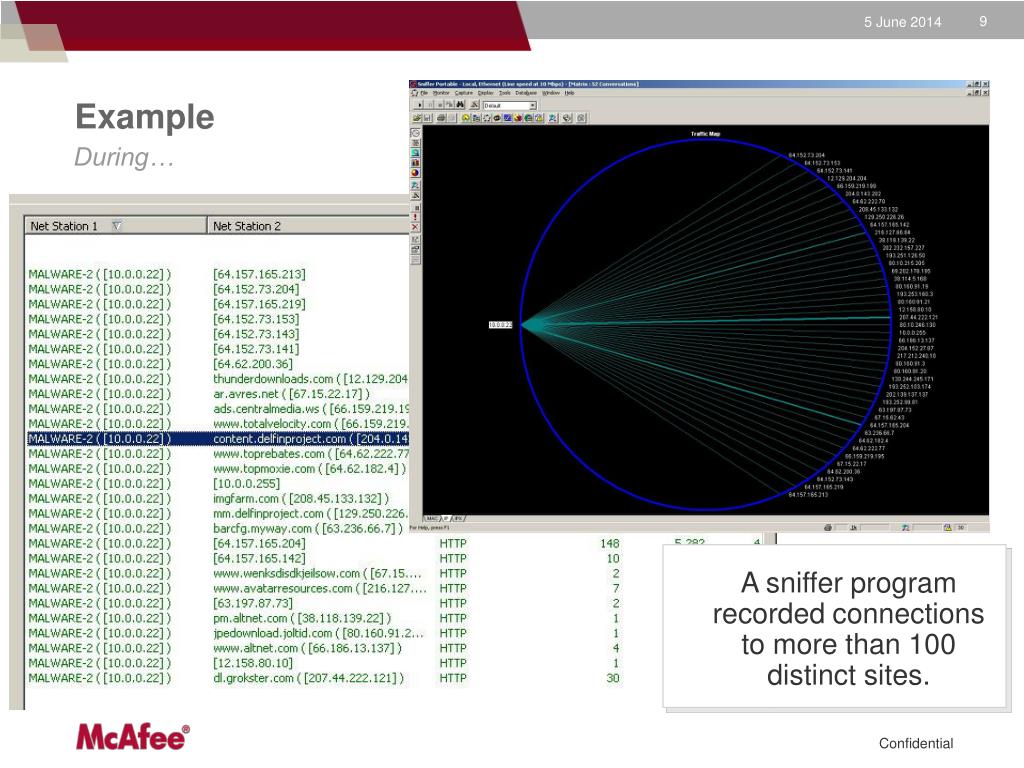Screen dimensions: 1024x768
Task: Click the red pie Protocol Distribution toolbar icon
Action: [518, 118]
